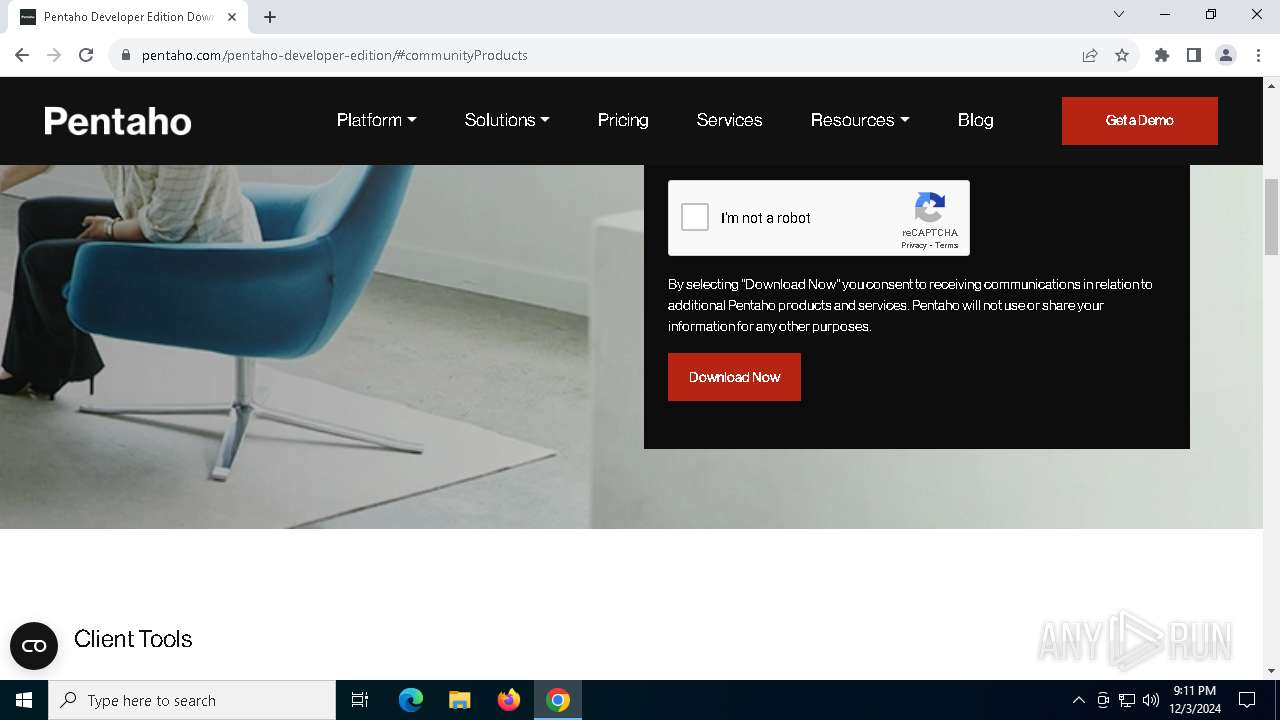This screenshot has width=1280, height=720.
Task: Click the page vertical scrollbar thumb
Action: tap(1272, 217)
